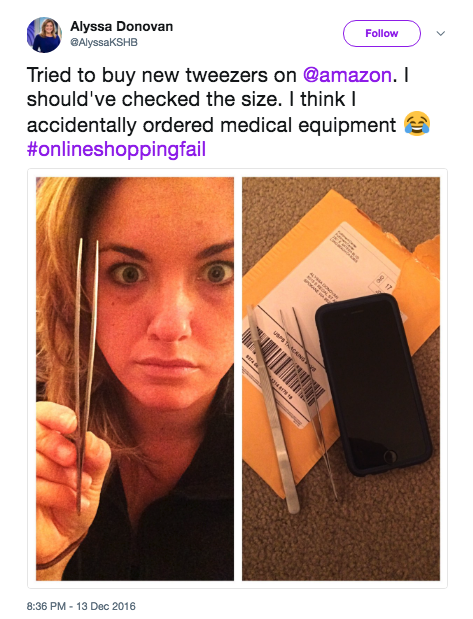
Task: Click the tweezers held in left photo
Action: point(87,375)
